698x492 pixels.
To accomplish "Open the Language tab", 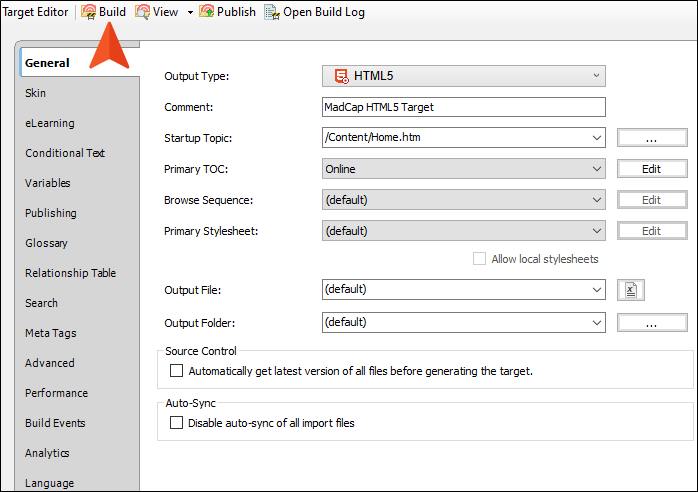I will point(49,483).
